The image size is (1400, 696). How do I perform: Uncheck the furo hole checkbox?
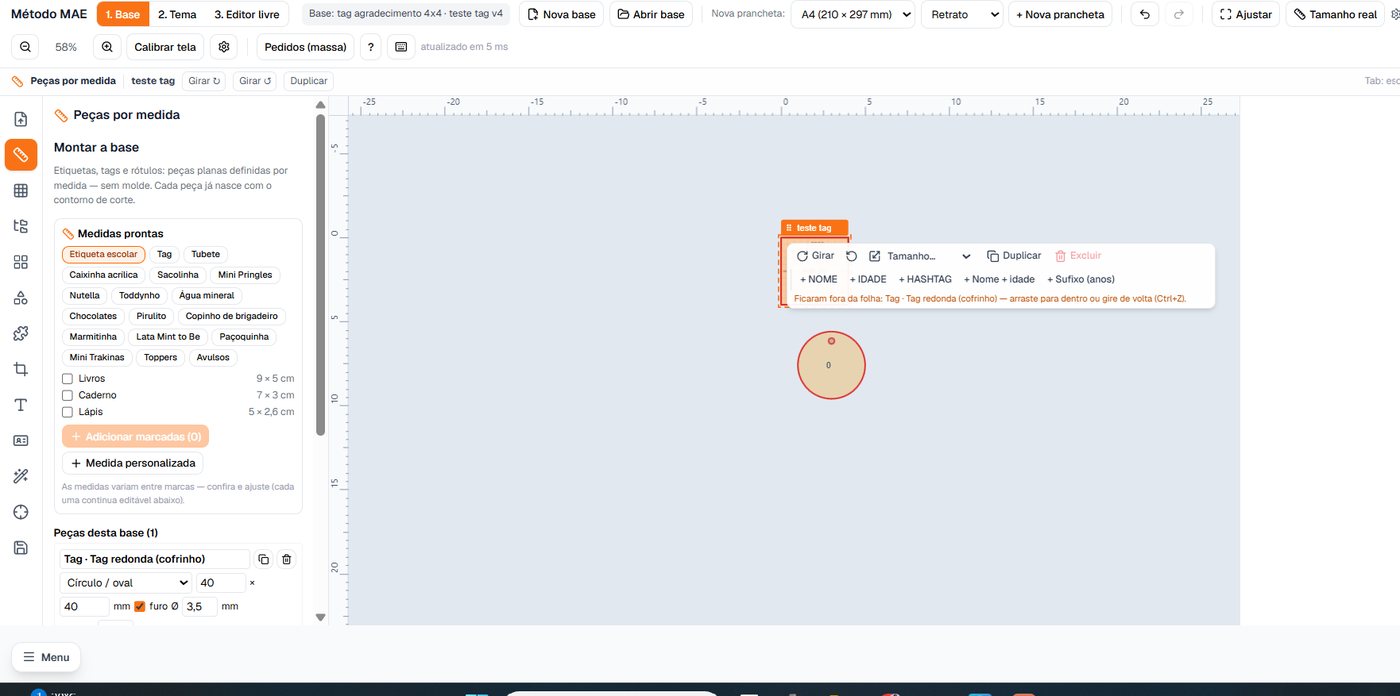[140, 606]
